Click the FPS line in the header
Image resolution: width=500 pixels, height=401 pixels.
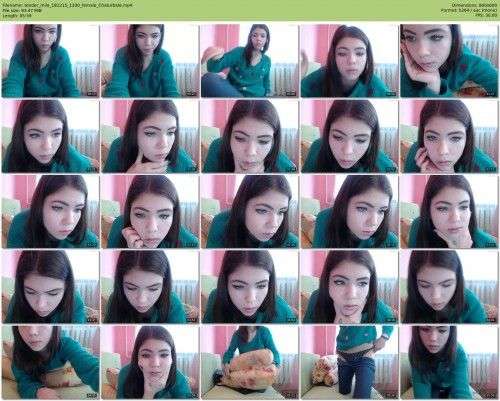click(x=486, y=15)
